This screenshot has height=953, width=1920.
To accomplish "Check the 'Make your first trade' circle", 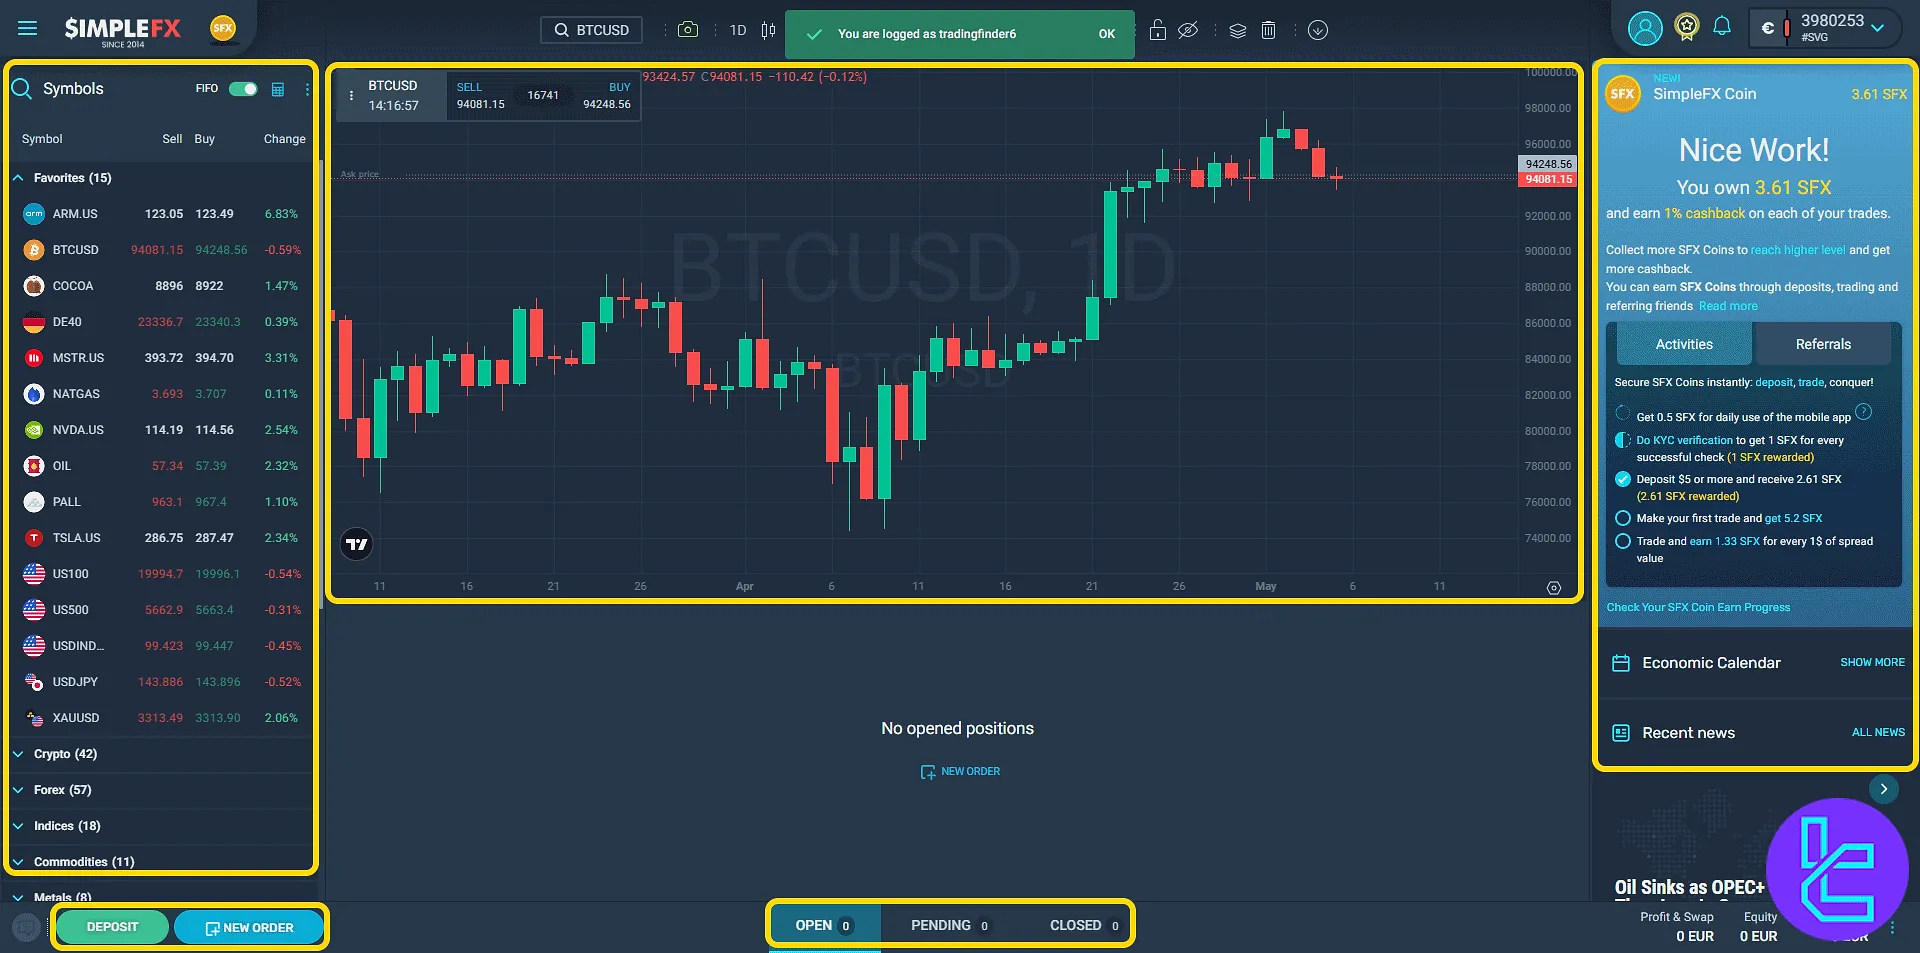I will pyautogui.click(x=1623, y=518).
